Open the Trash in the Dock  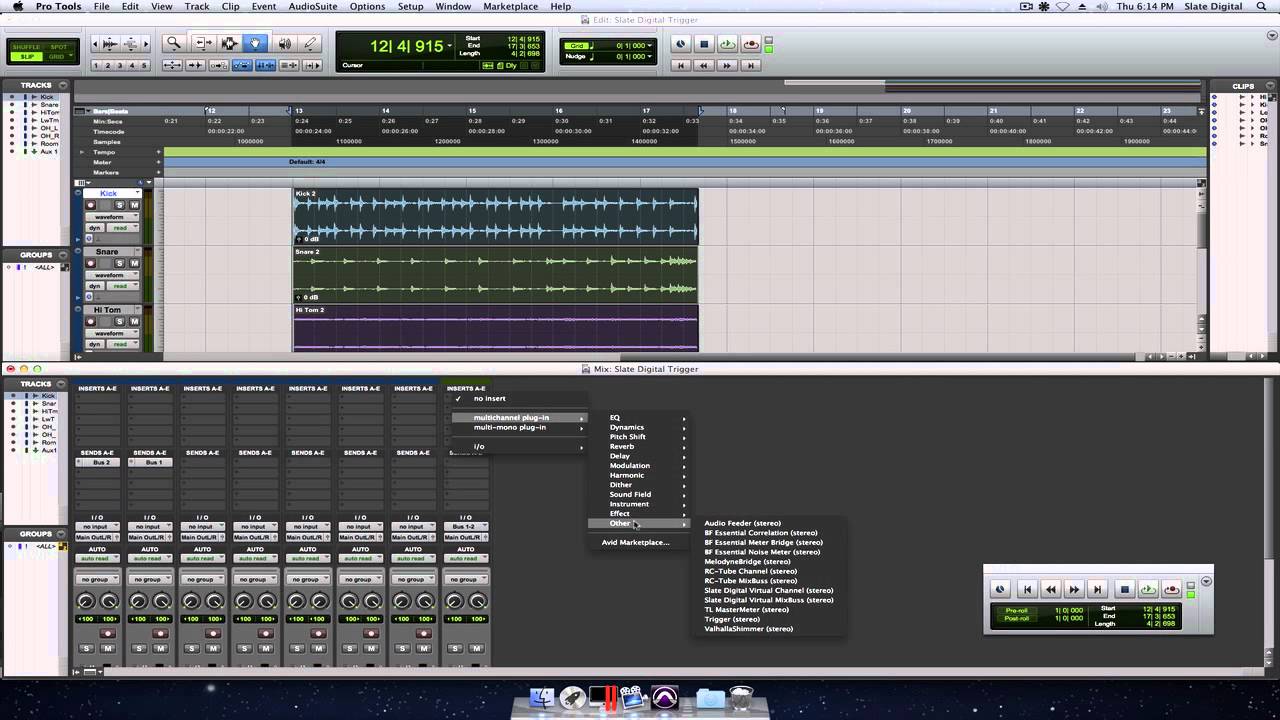point(741,698)
